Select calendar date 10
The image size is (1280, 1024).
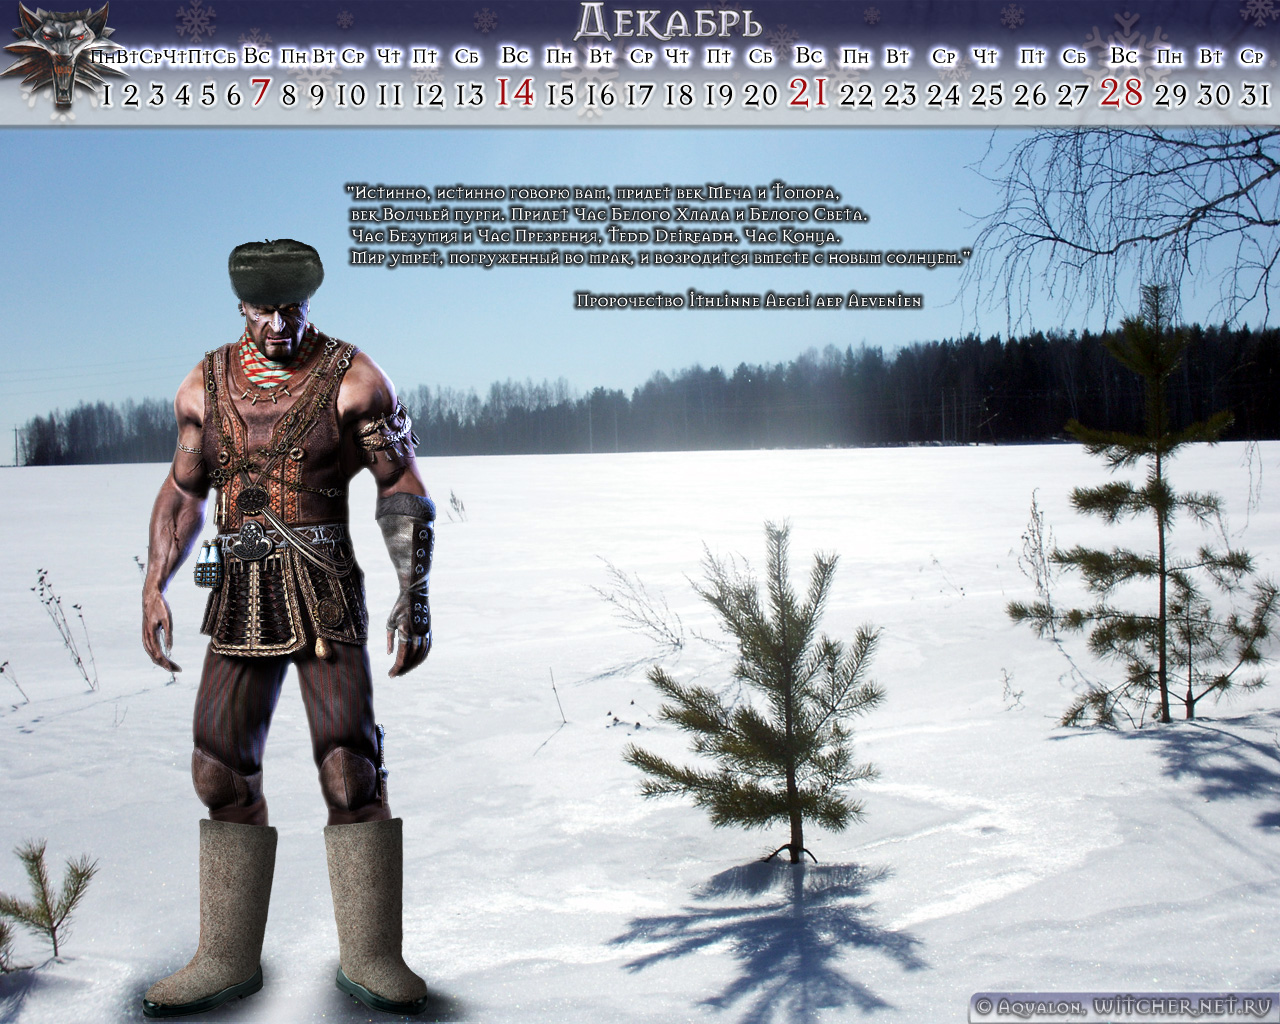pos(351,95)
